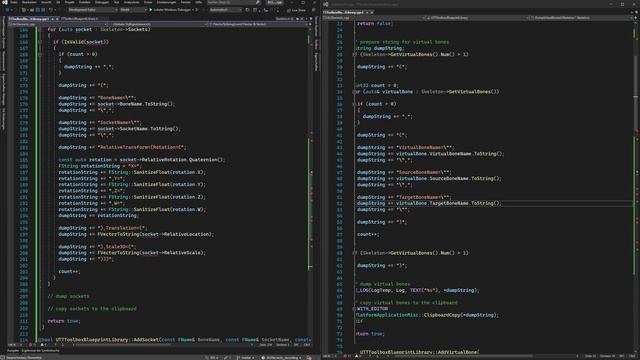Click 'return false;' at the top of right editor
The height and width of the screenshot is (360, 640).
pos(374,23)
